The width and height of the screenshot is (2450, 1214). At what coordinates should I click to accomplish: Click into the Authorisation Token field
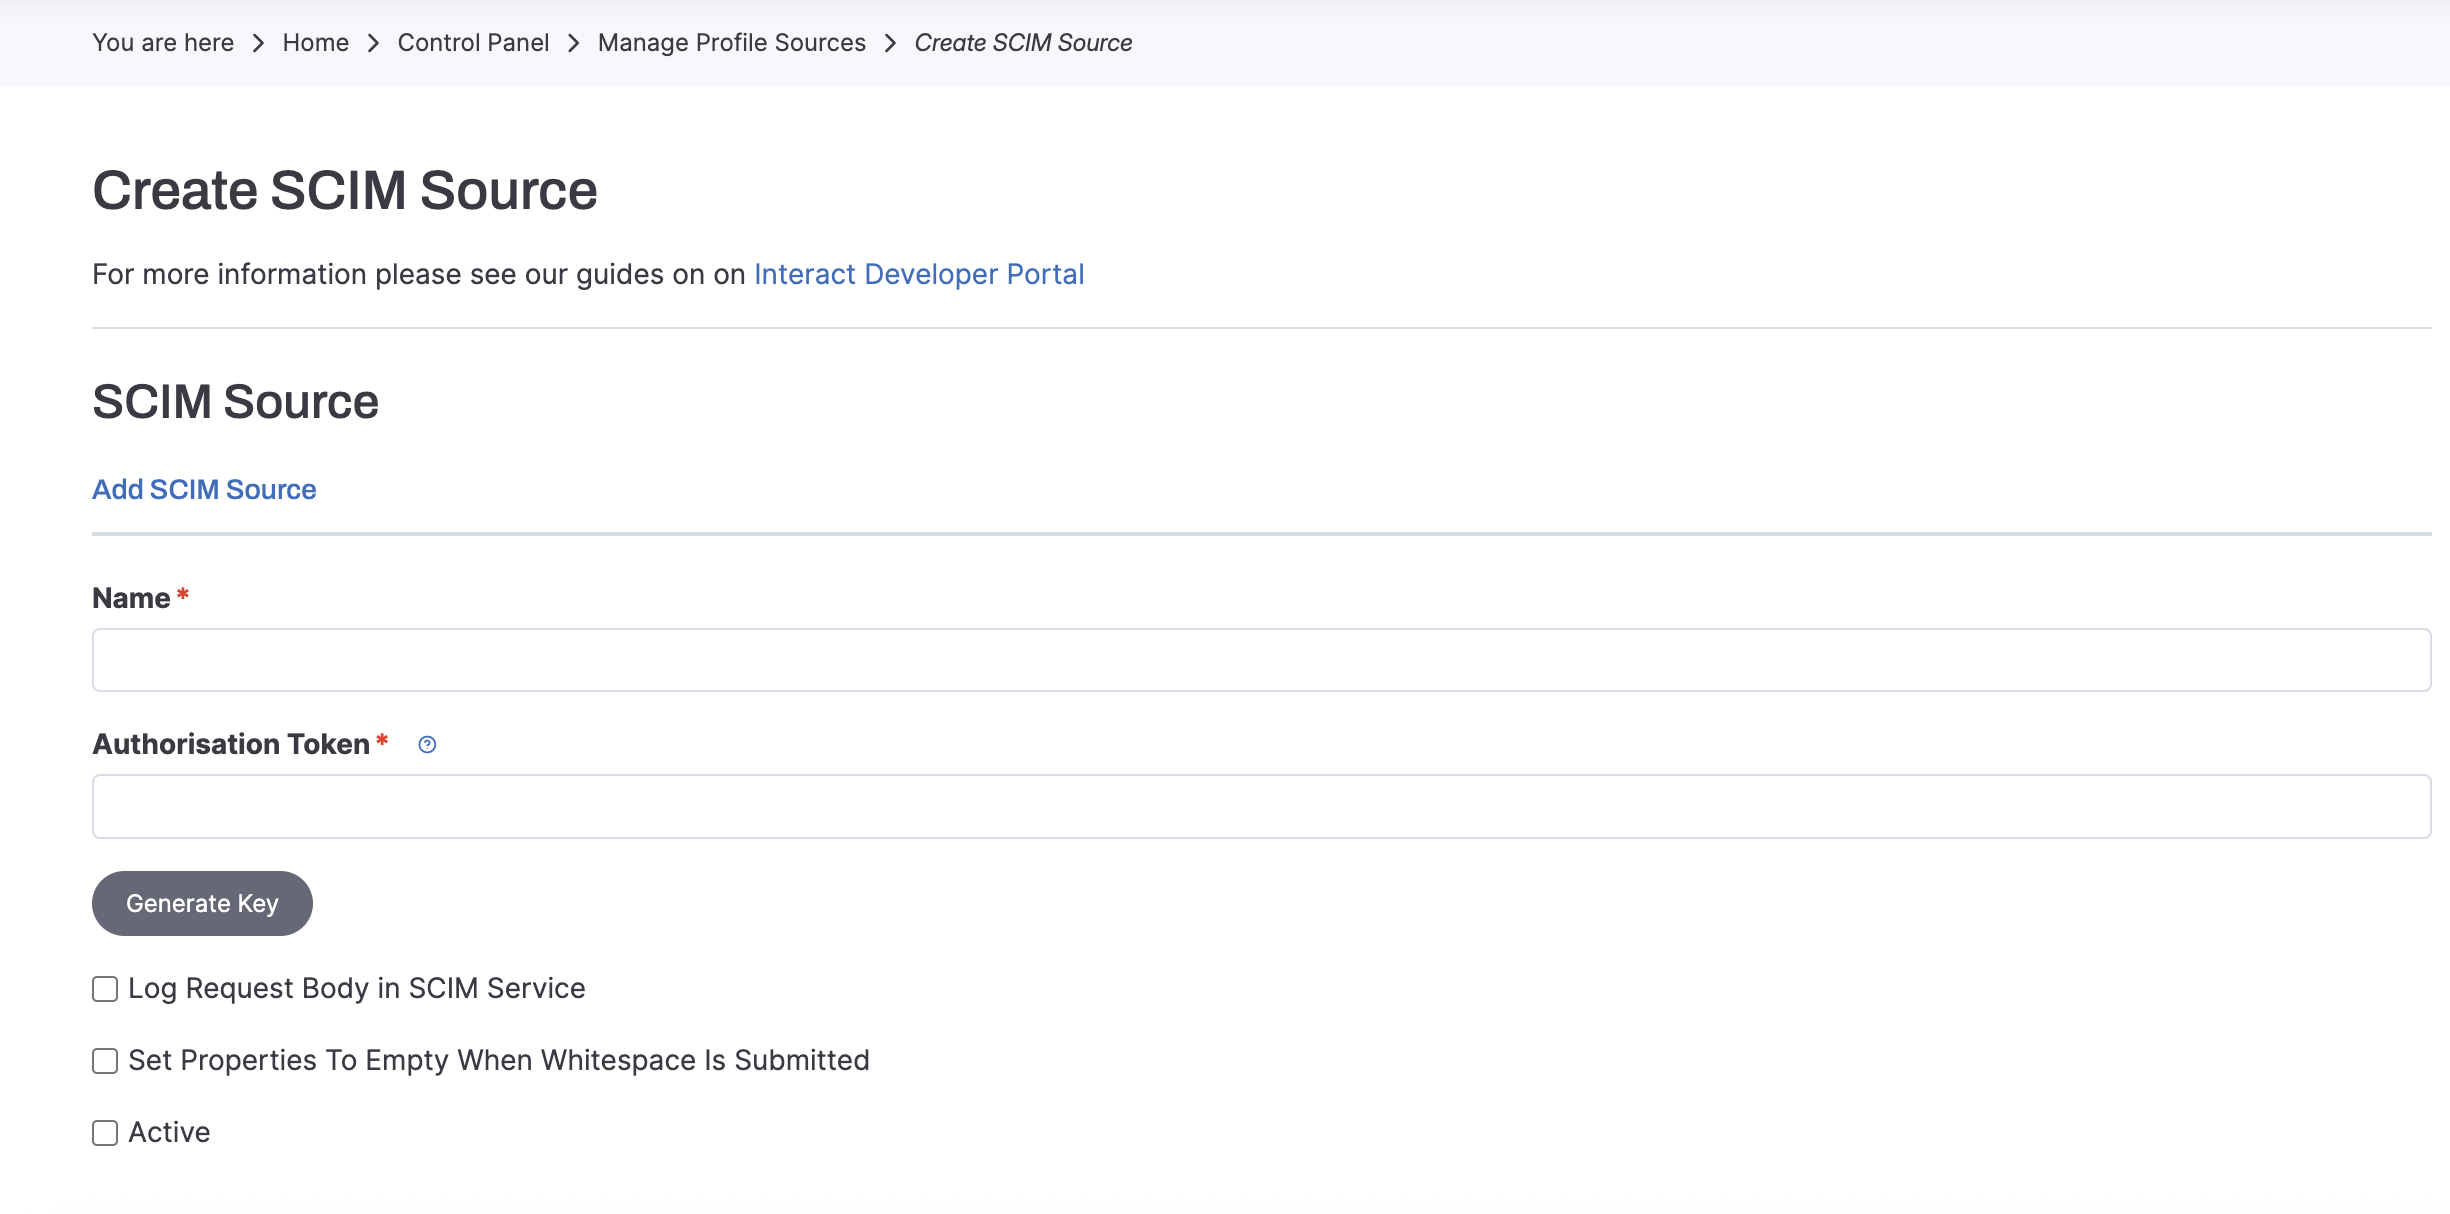(1261, 806)
